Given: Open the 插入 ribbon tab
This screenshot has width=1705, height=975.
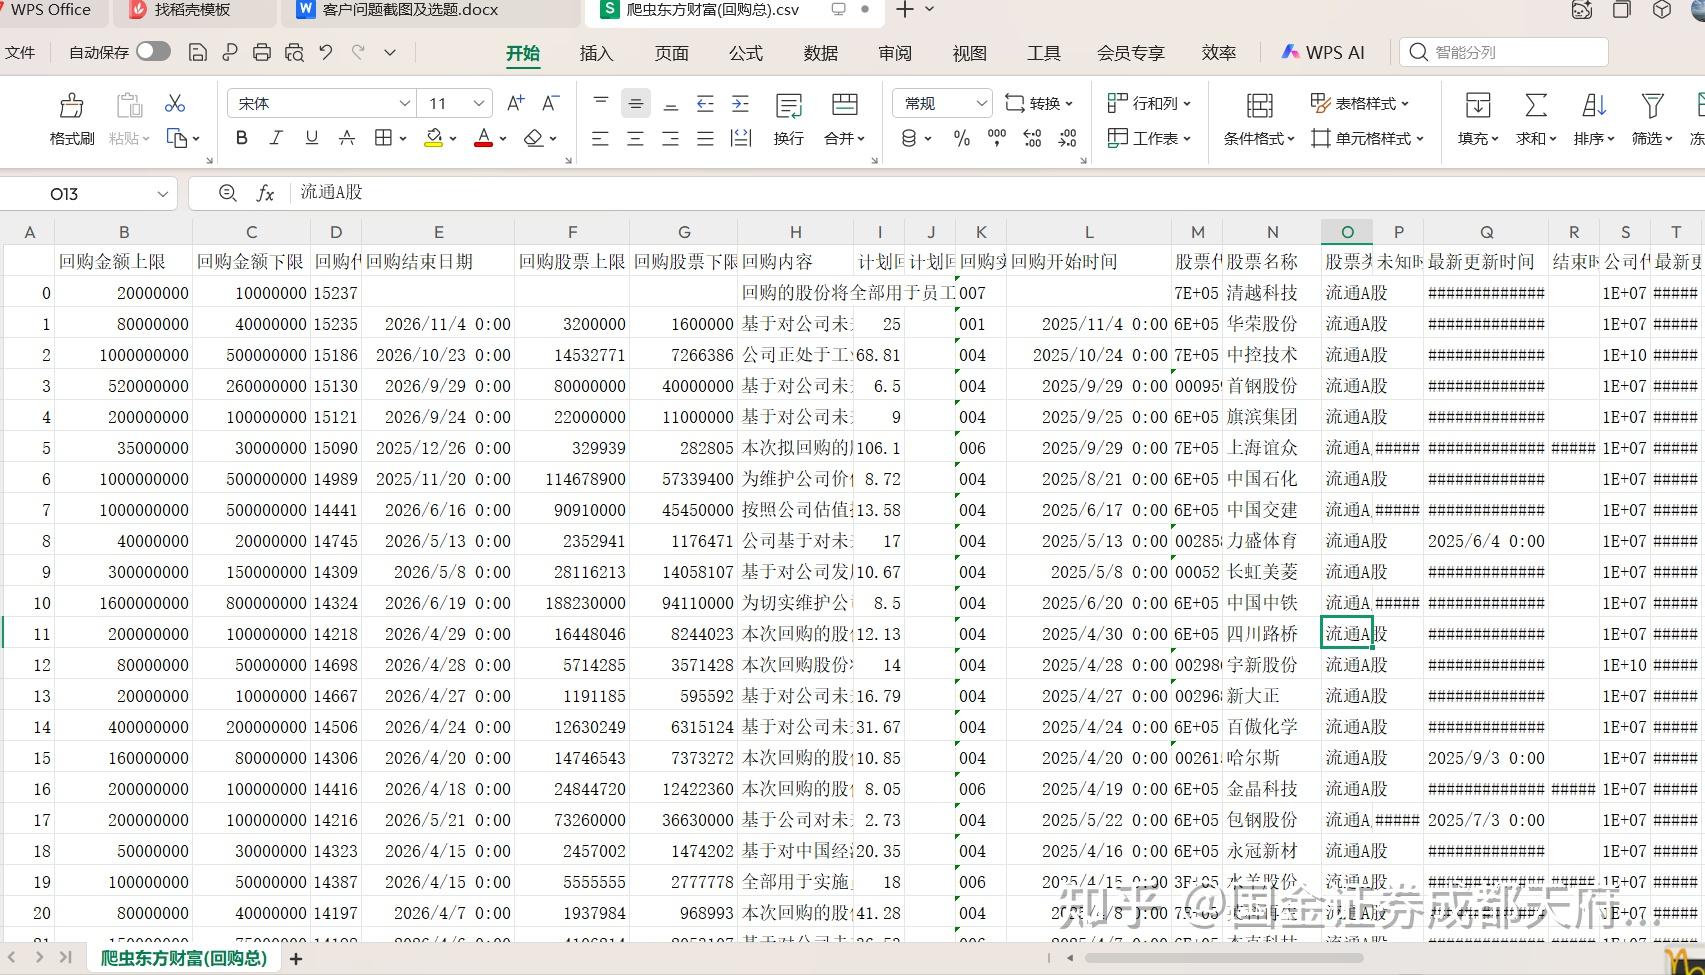Looking at the screenshot, I should tap(595, 53).
